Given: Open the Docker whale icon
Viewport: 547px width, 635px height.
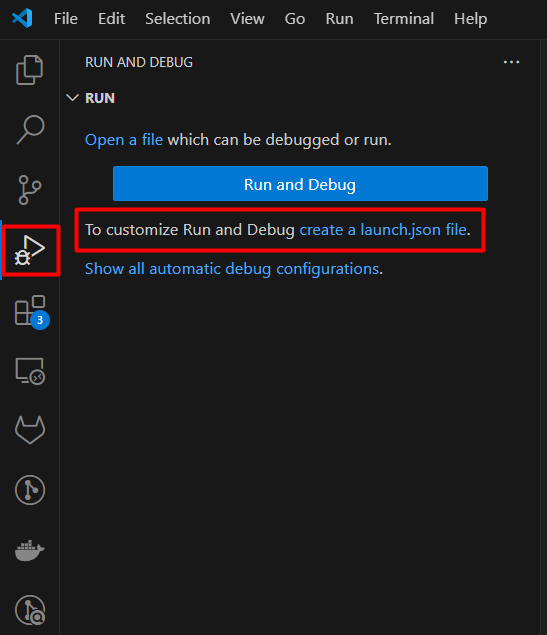Looking at the screenshot, I should 30,550.
